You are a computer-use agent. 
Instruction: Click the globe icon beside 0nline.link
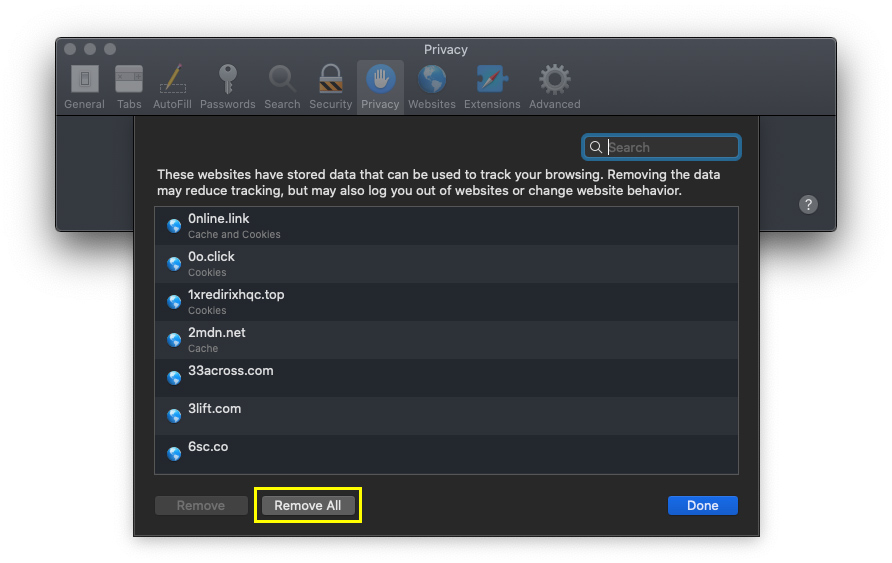(x=174, y=226)
